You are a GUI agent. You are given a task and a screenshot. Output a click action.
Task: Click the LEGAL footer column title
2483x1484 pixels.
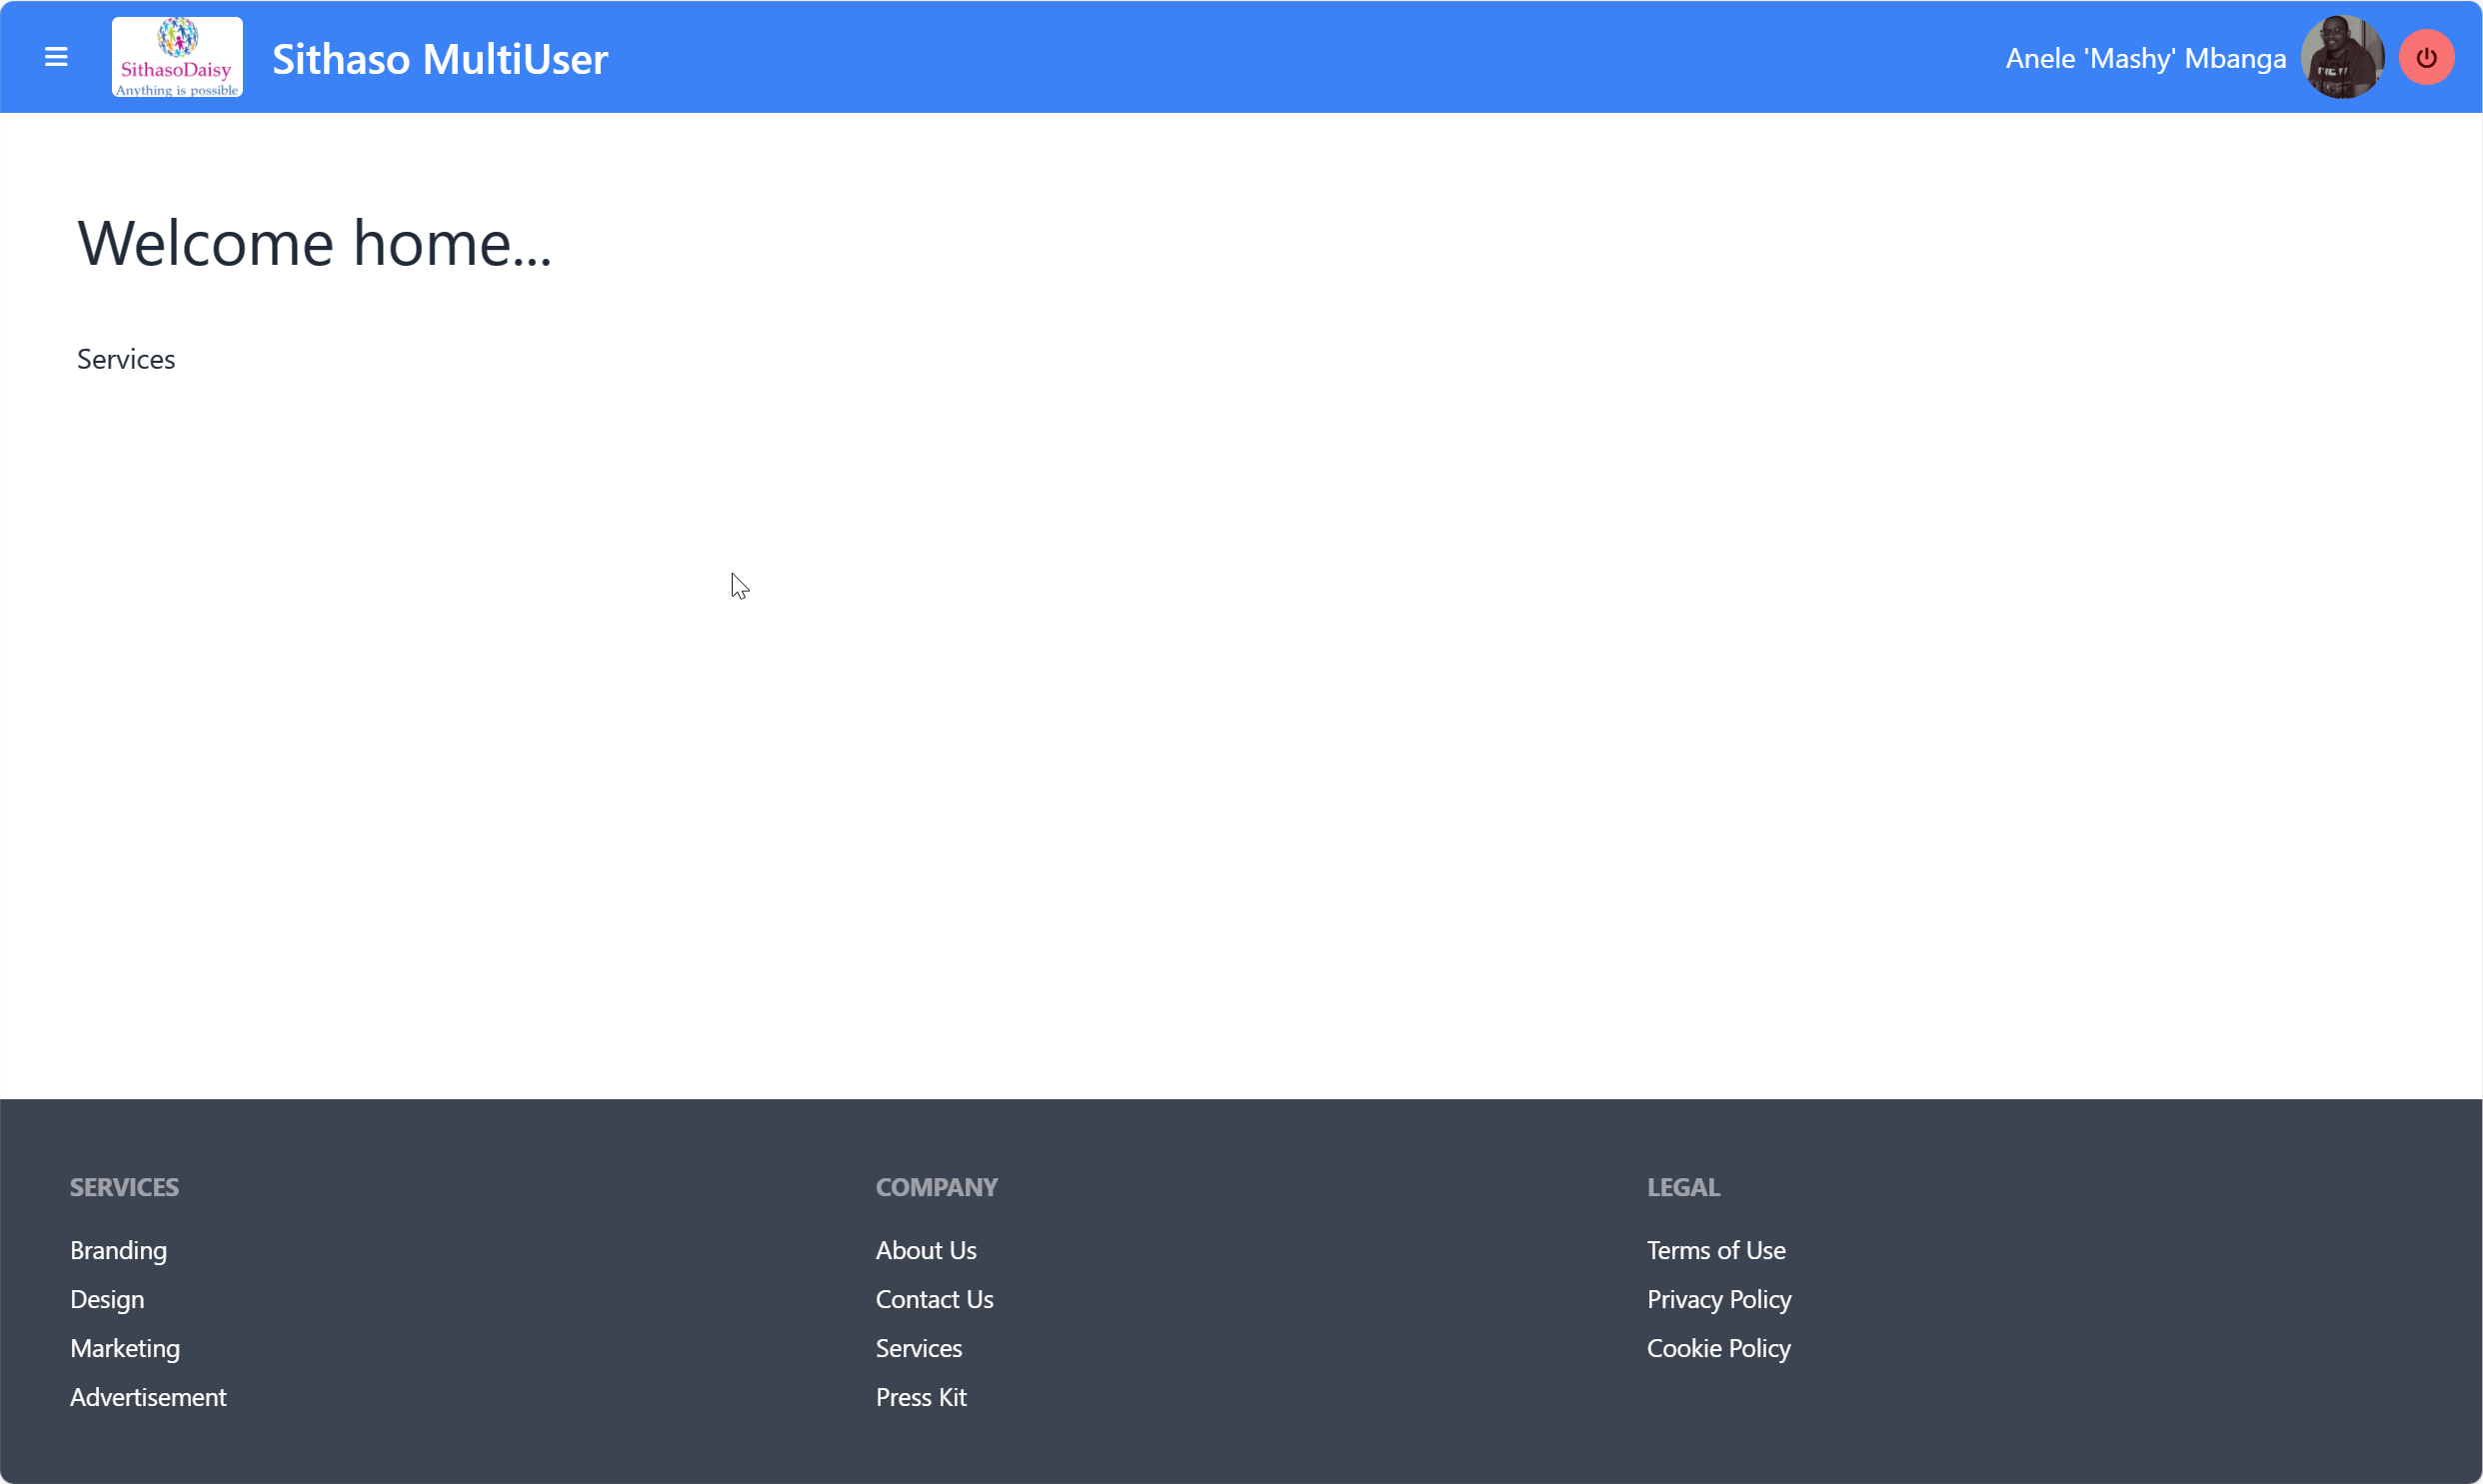(x=1683, y=1187)
